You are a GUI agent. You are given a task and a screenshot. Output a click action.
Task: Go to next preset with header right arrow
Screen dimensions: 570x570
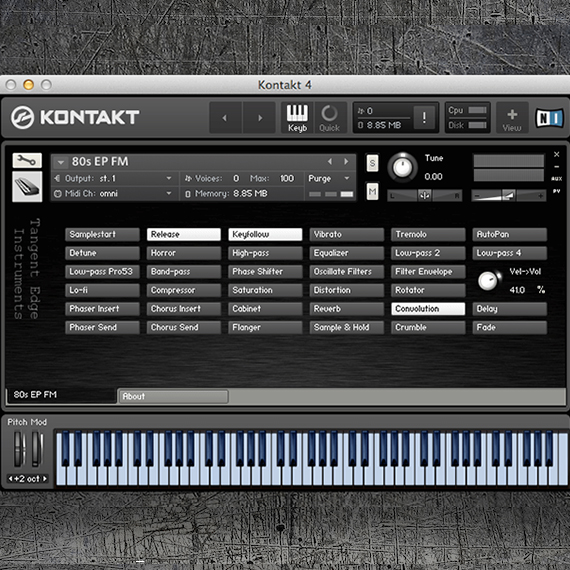pyautogui.click(x=259, y=118)
